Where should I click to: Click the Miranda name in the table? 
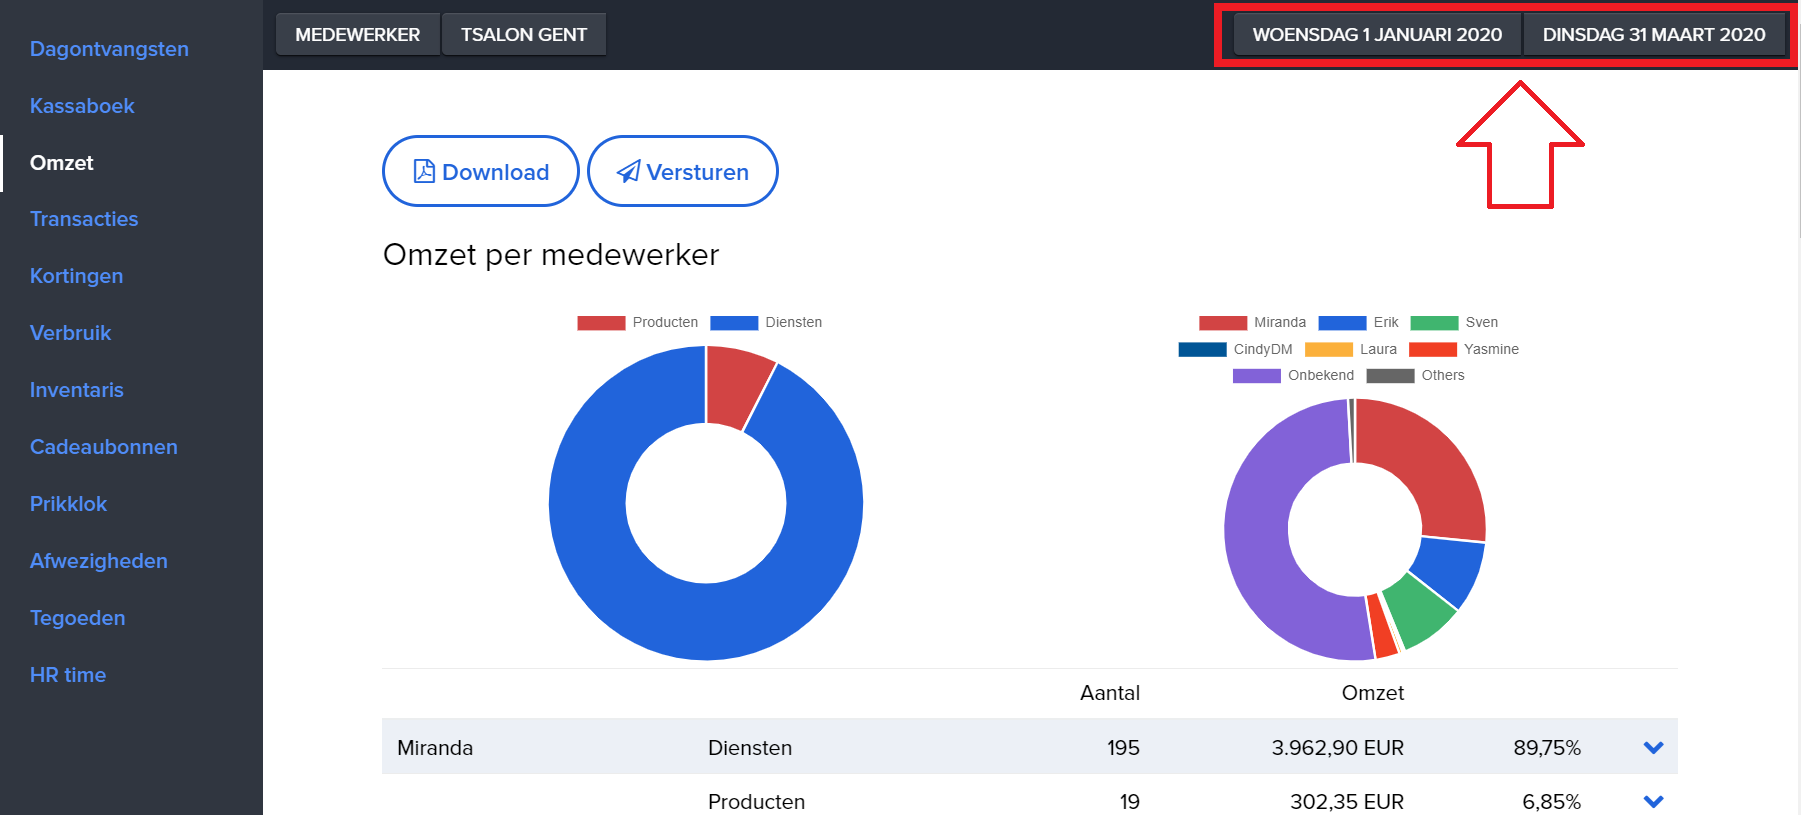coord(435,747)
